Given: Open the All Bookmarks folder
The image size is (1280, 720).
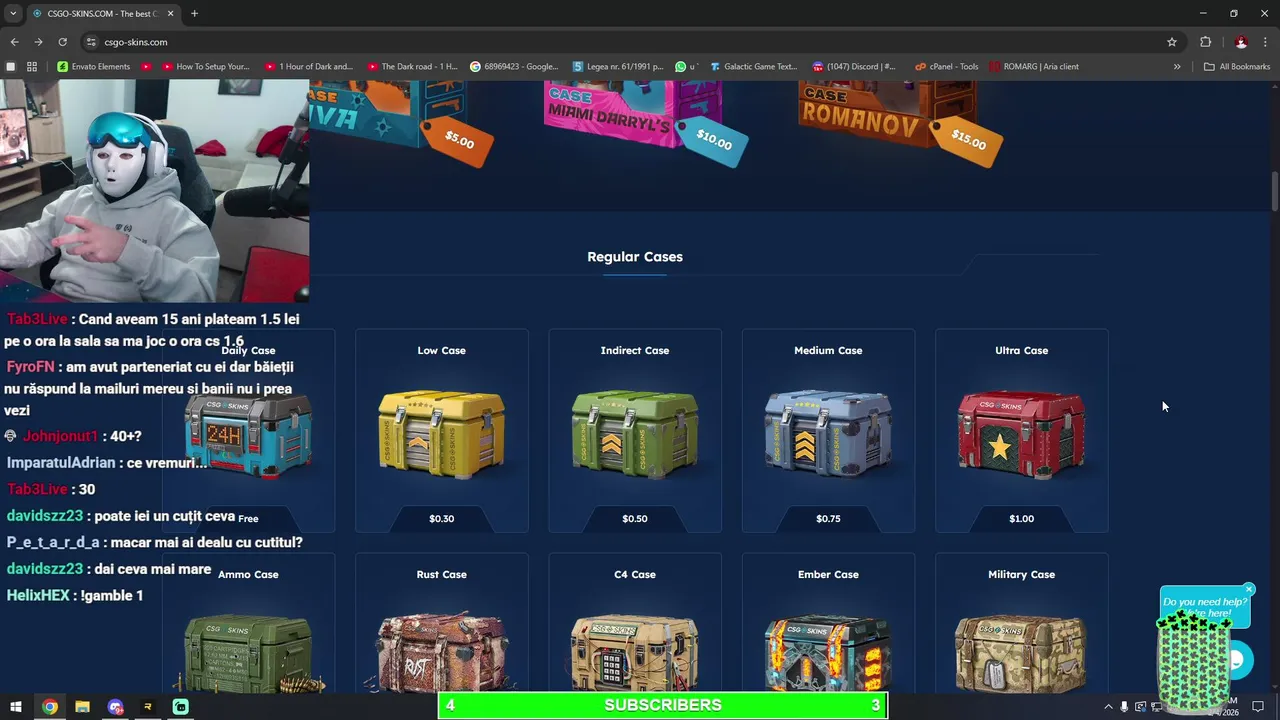Looking at the screenshot, I should [x=1237, y=67].
